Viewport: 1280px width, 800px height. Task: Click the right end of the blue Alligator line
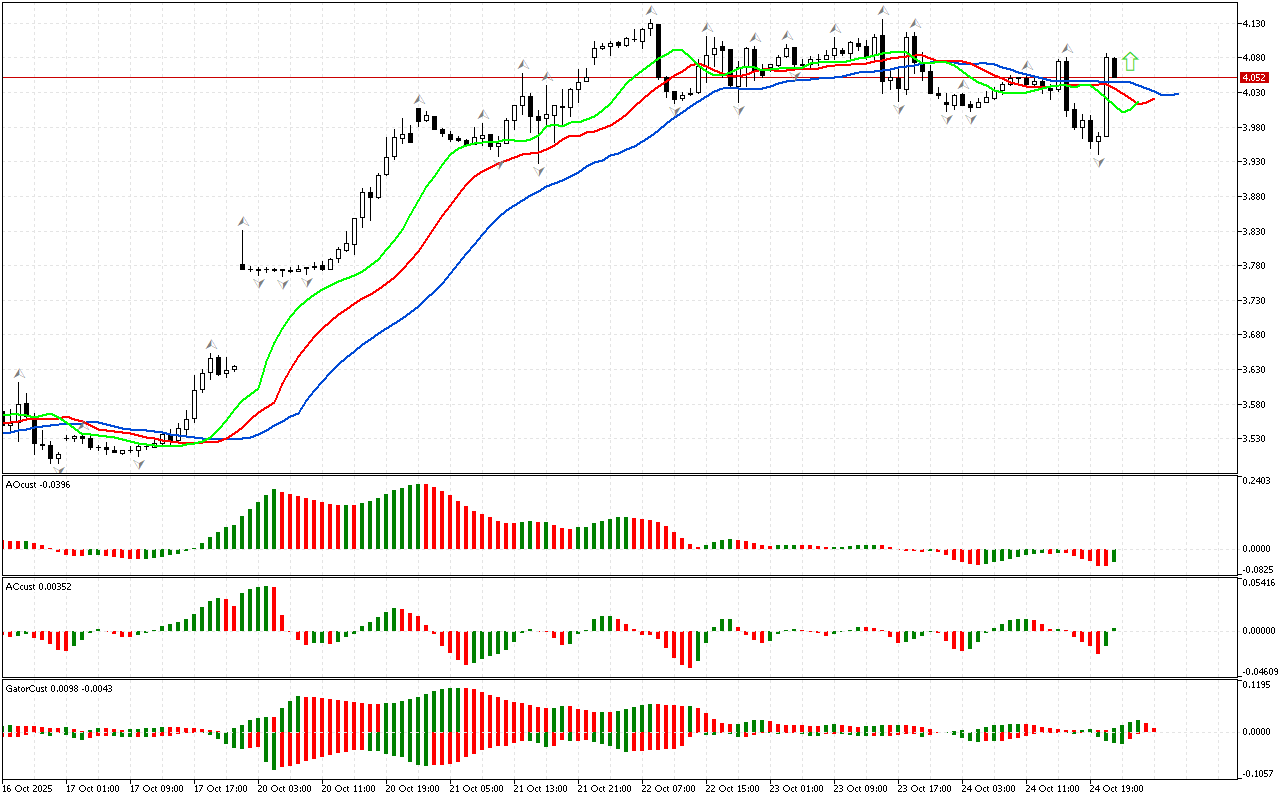pyautogui.click(x=1177, y=94)
